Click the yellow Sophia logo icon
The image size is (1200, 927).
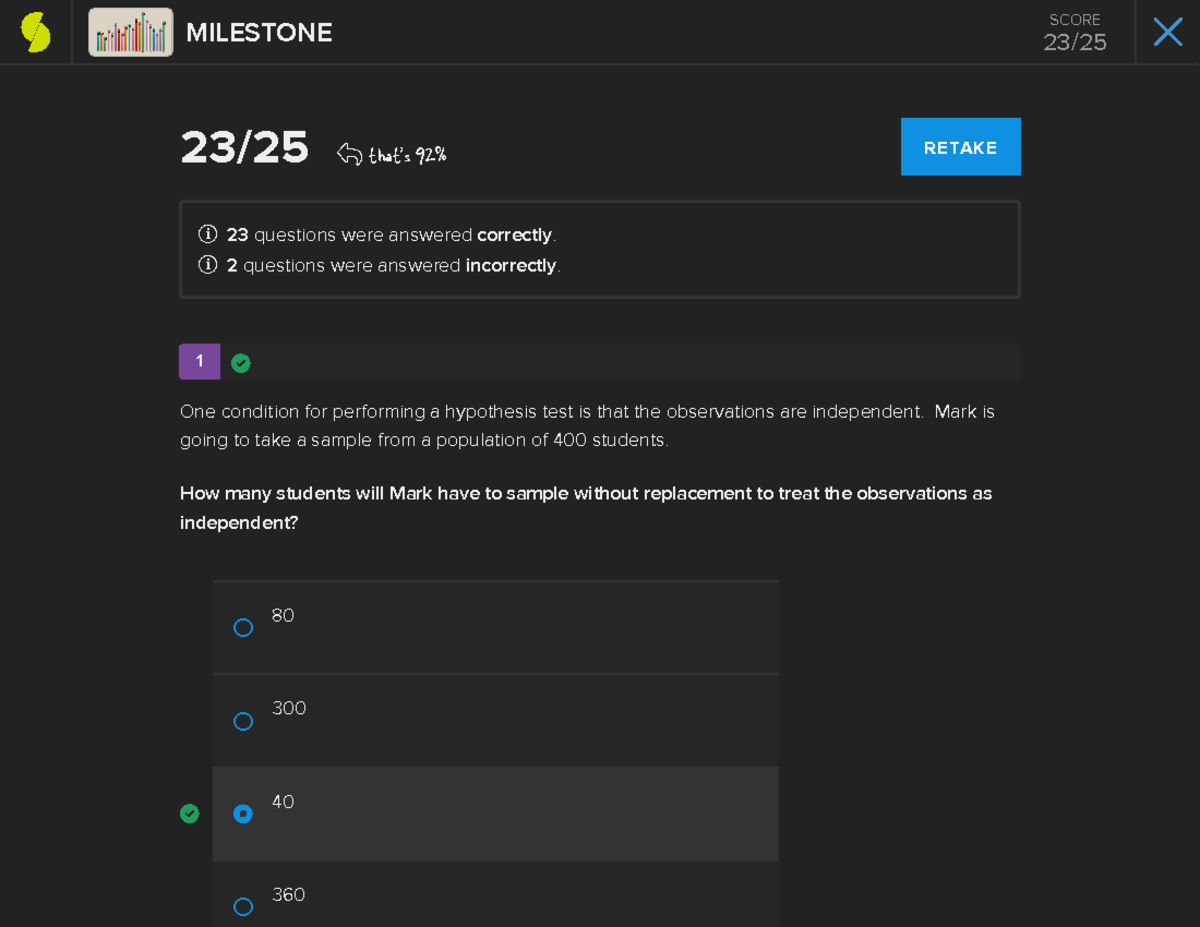pyautogui.click(x=36, y=32)
